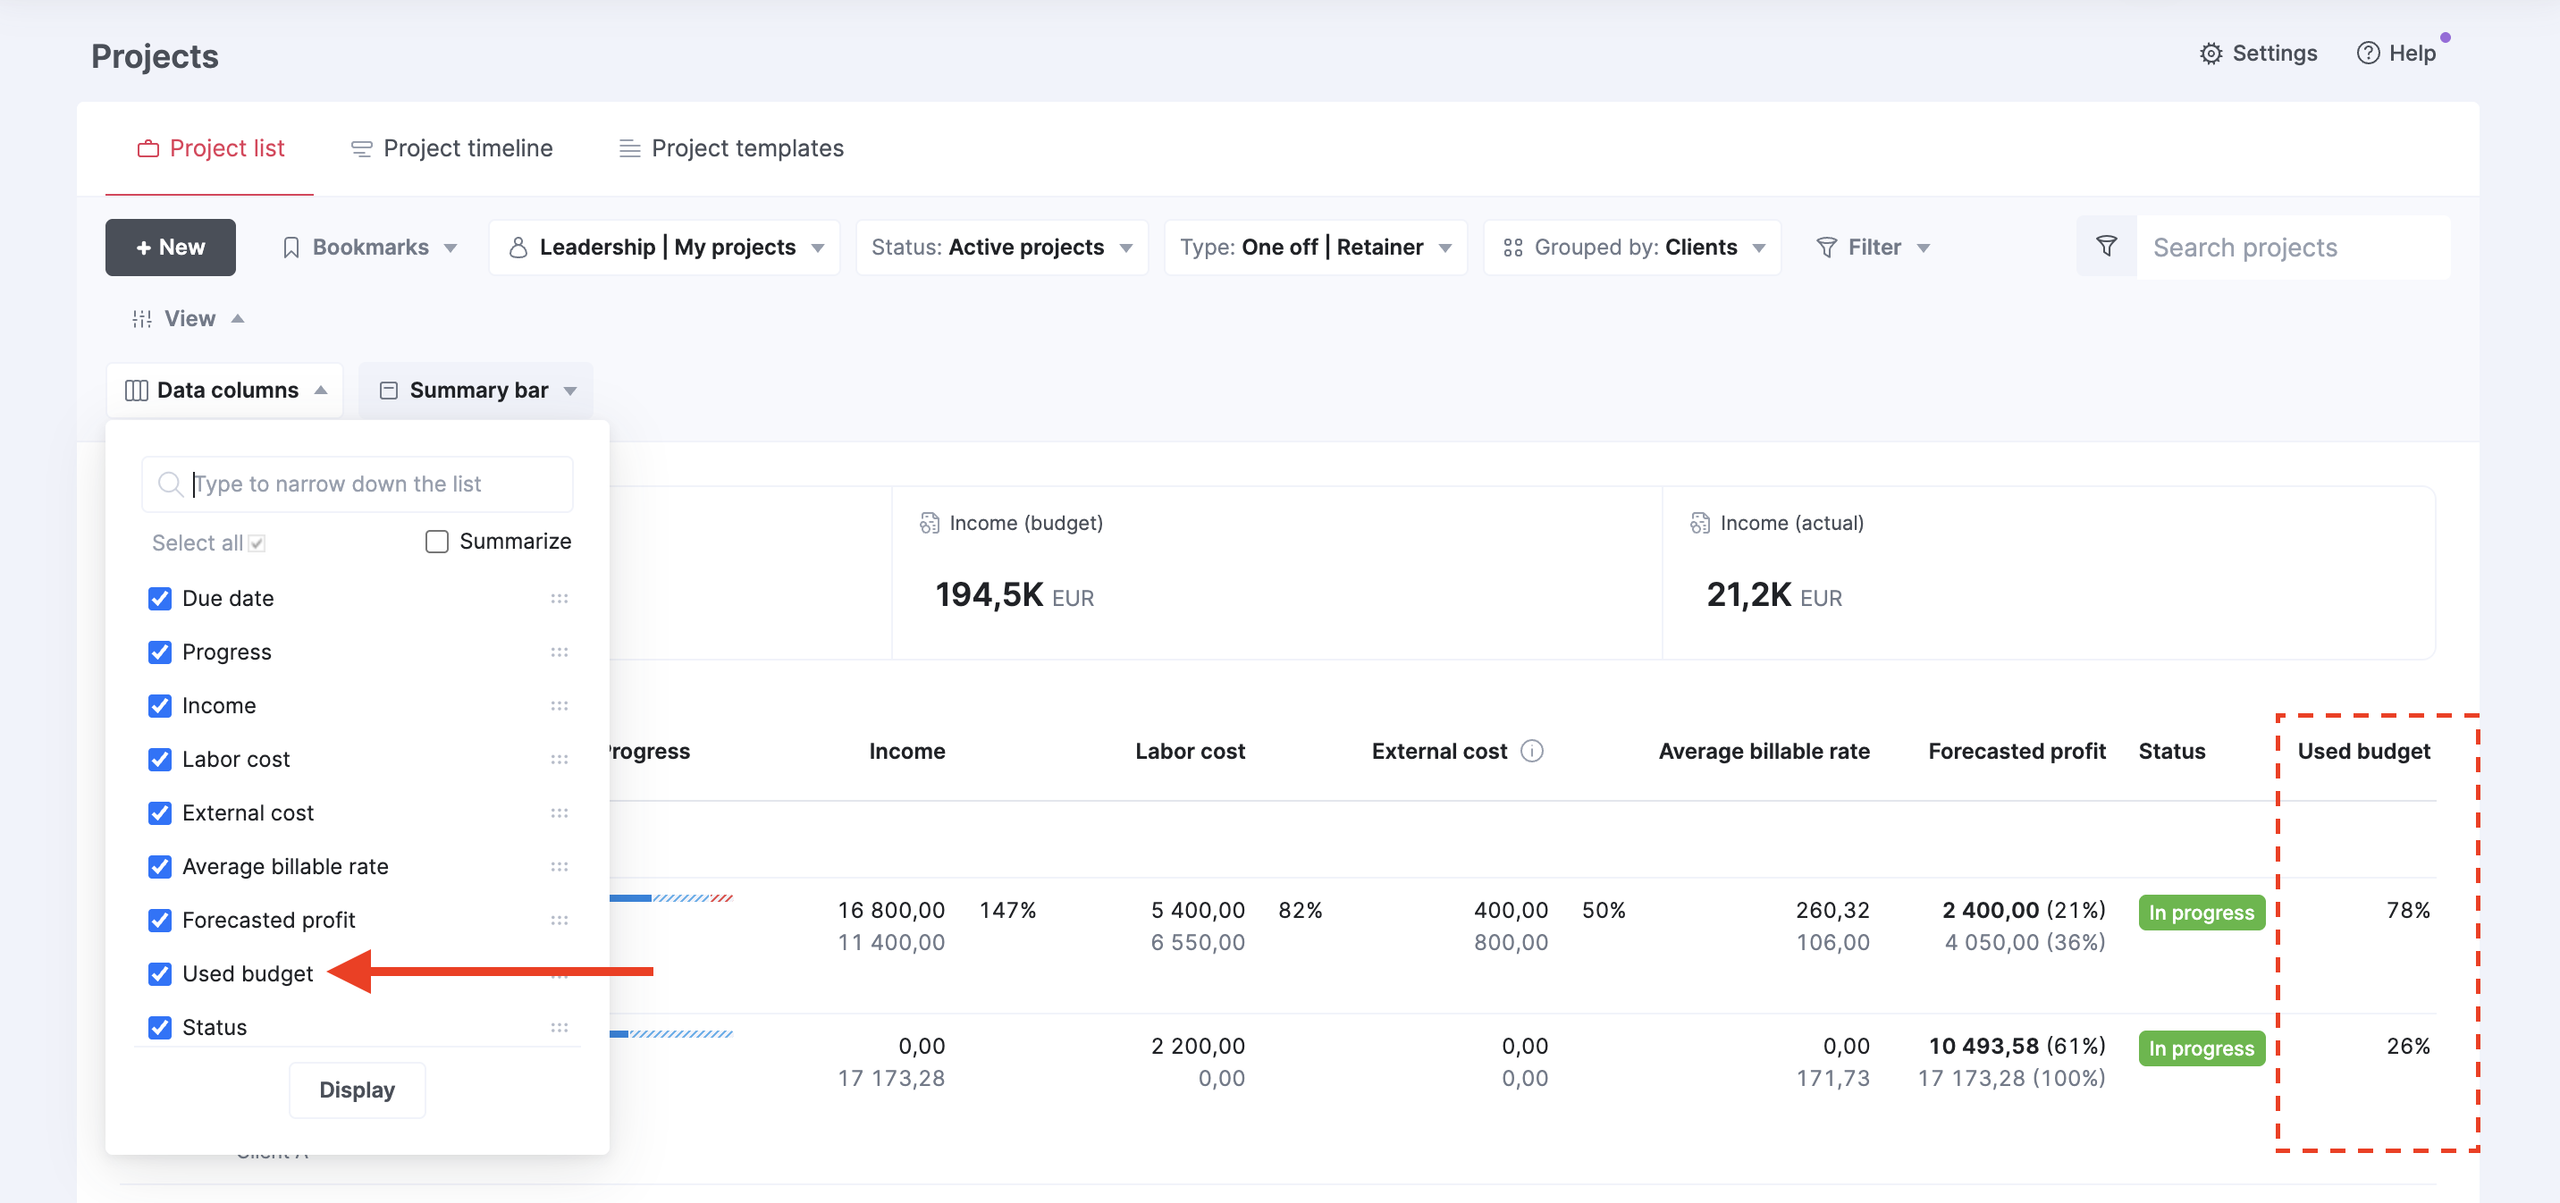The width and height of the screenshot is (2560, 1203).
Task: Click the Help question mark icon
Action: 2367,54
